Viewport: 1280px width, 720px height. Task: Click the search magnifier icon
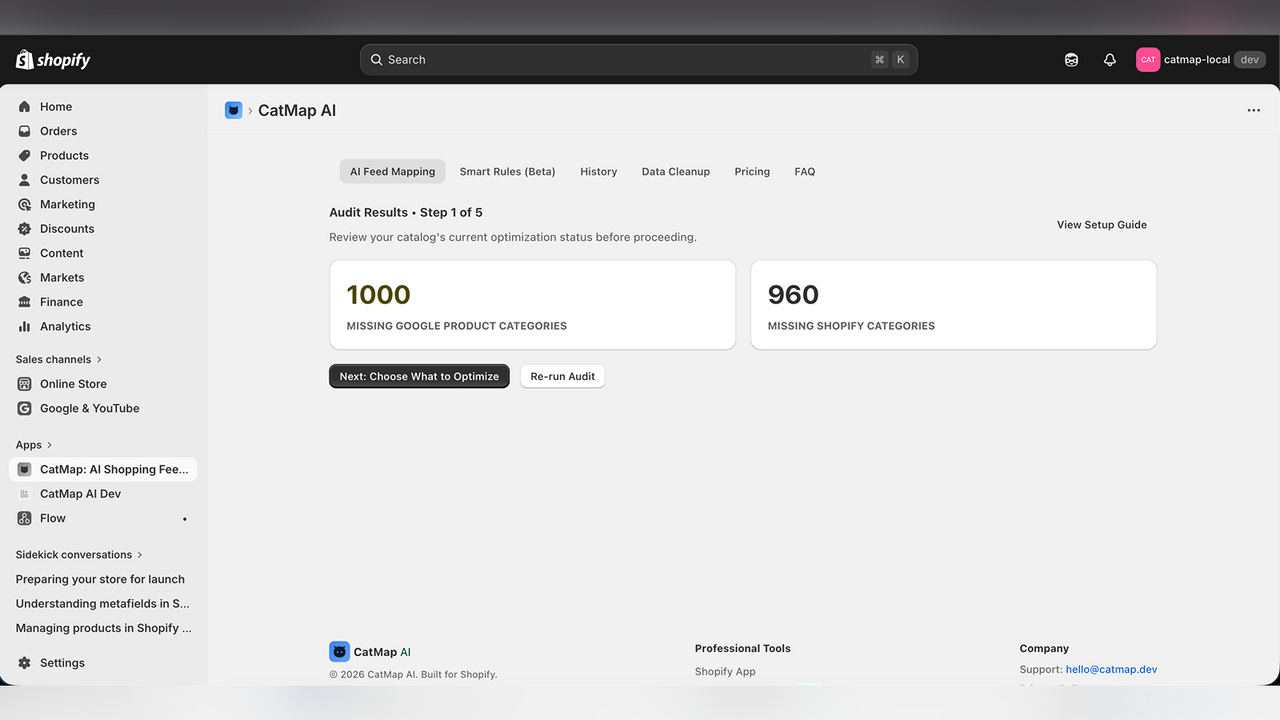(x=377, y=60)
